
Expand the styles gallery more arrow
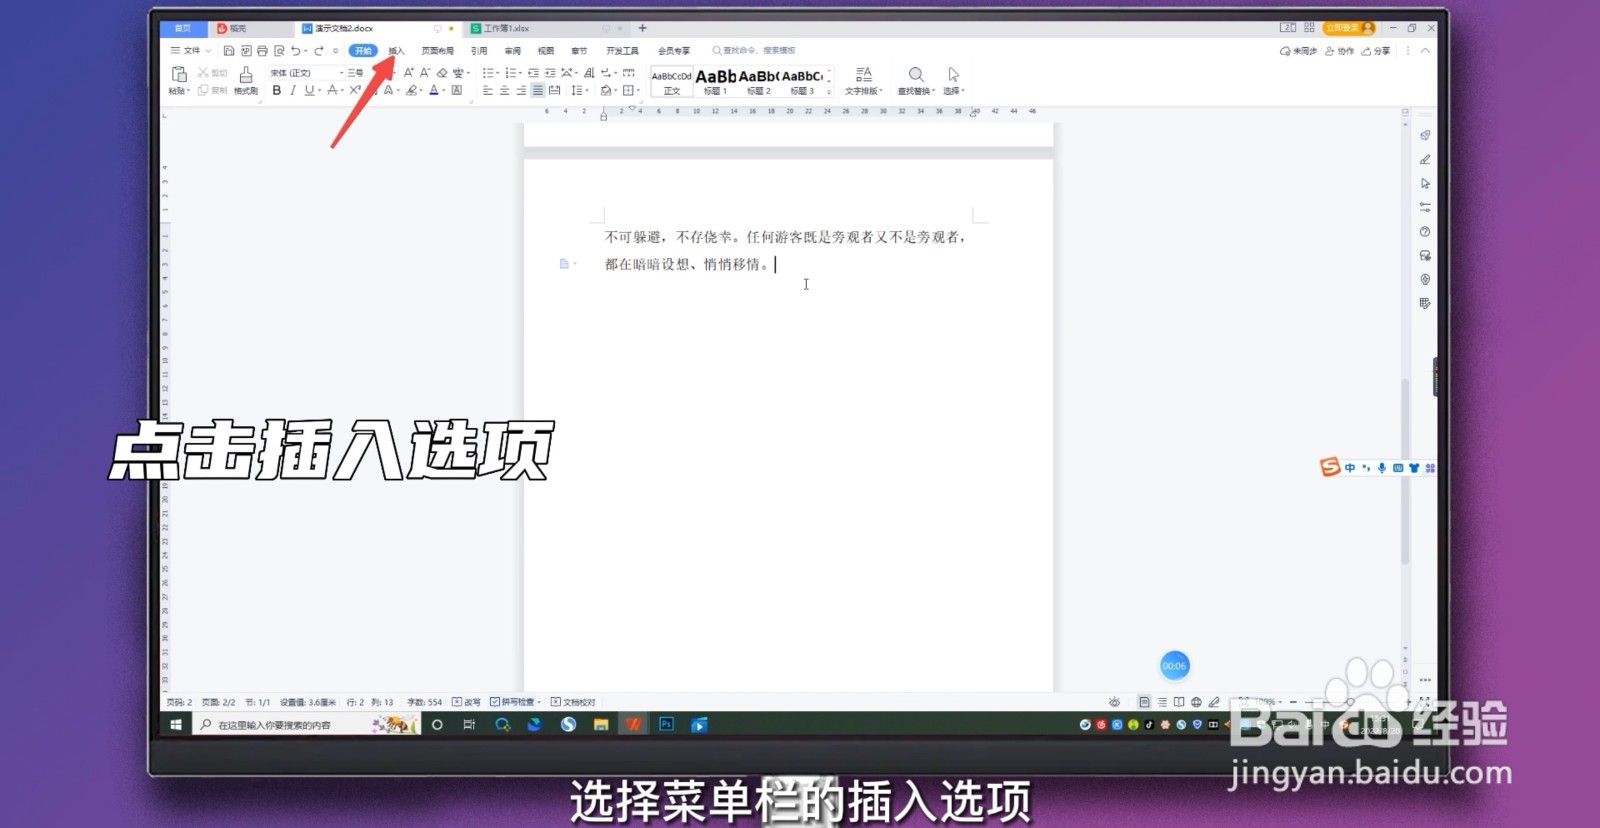click(x=829, y=92)
